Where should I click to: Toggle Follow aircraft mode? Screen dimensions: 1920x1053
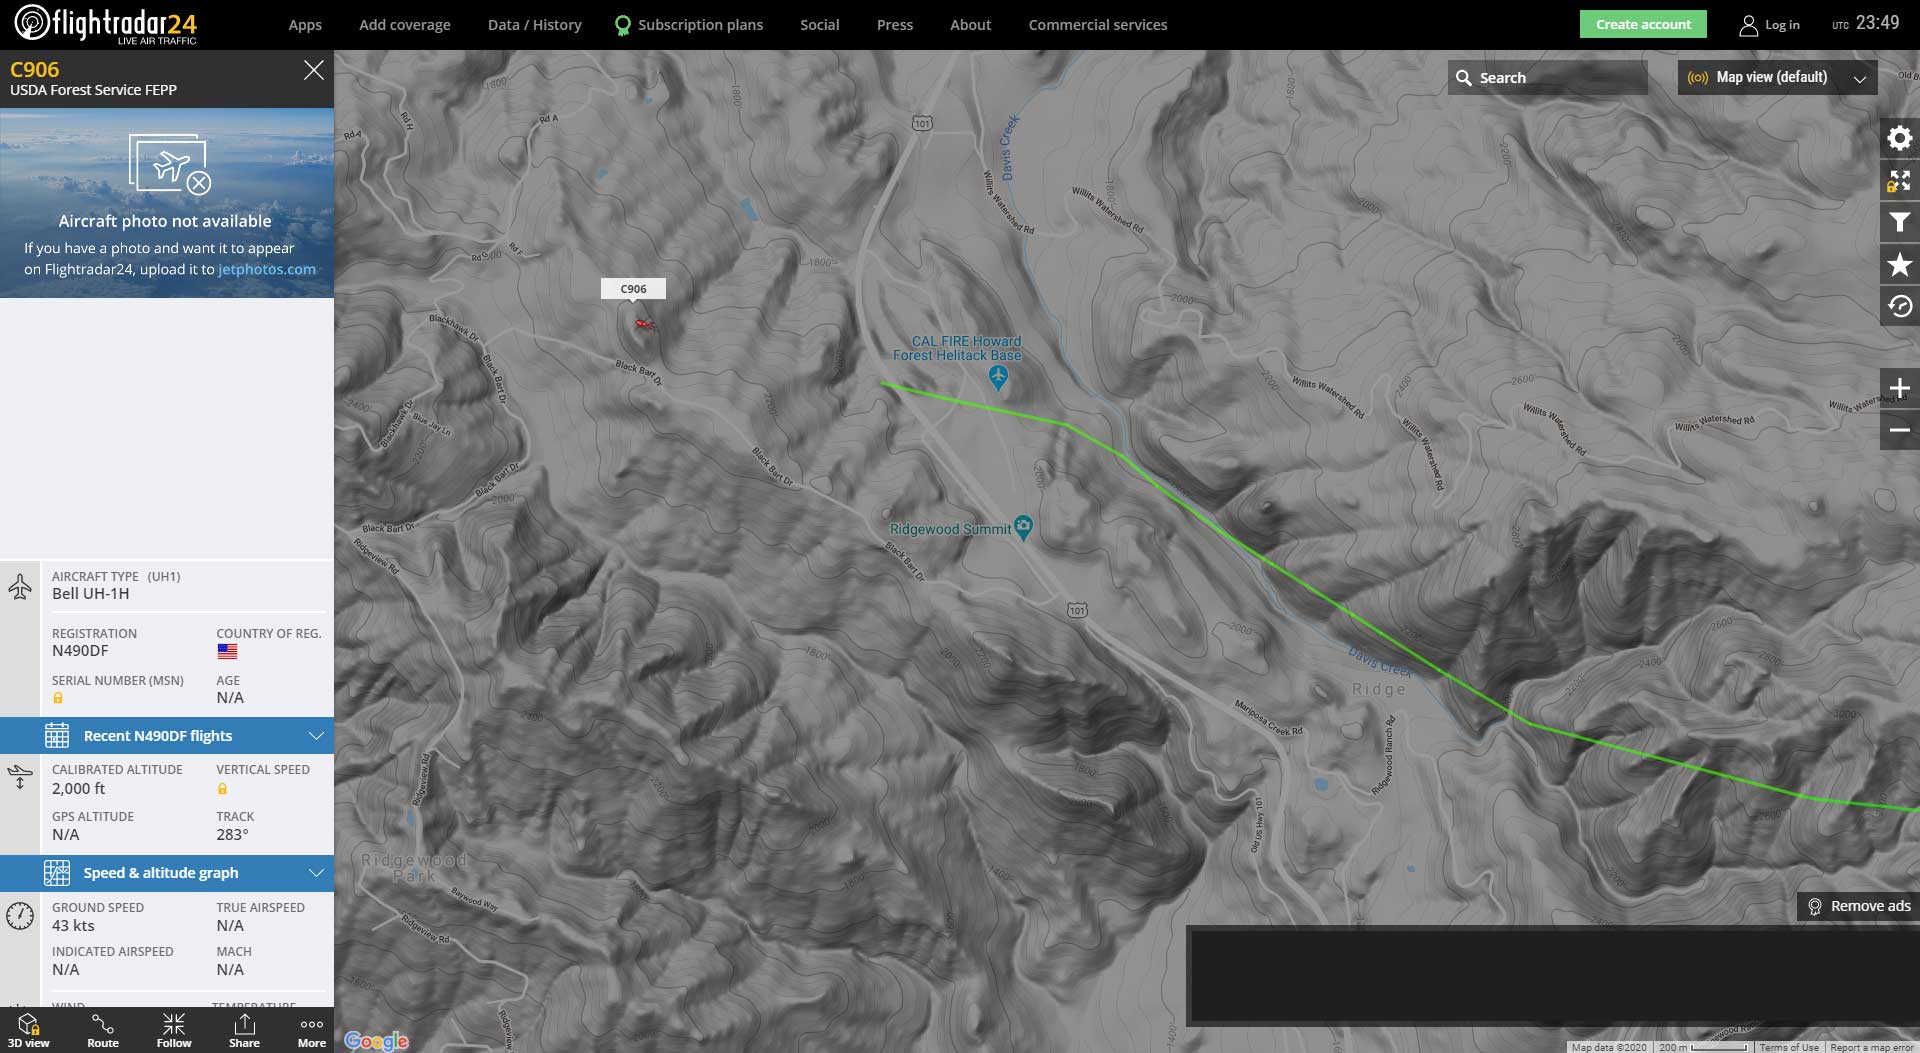point(174,1030)
